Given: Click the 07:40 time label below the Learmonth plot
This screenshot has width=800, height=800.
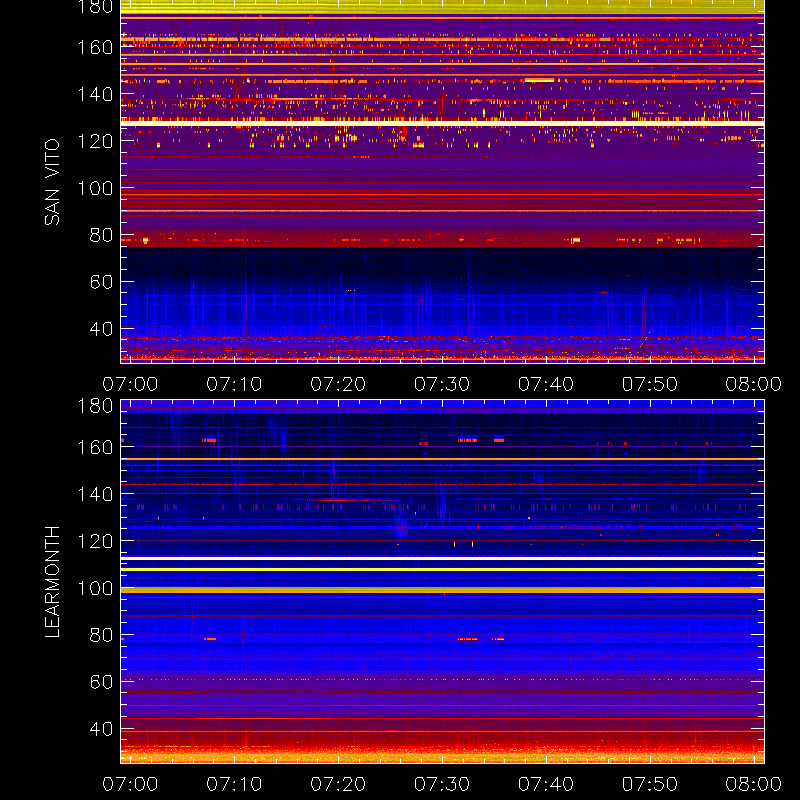Looking at the screenshot, I should tap(546, 784).
